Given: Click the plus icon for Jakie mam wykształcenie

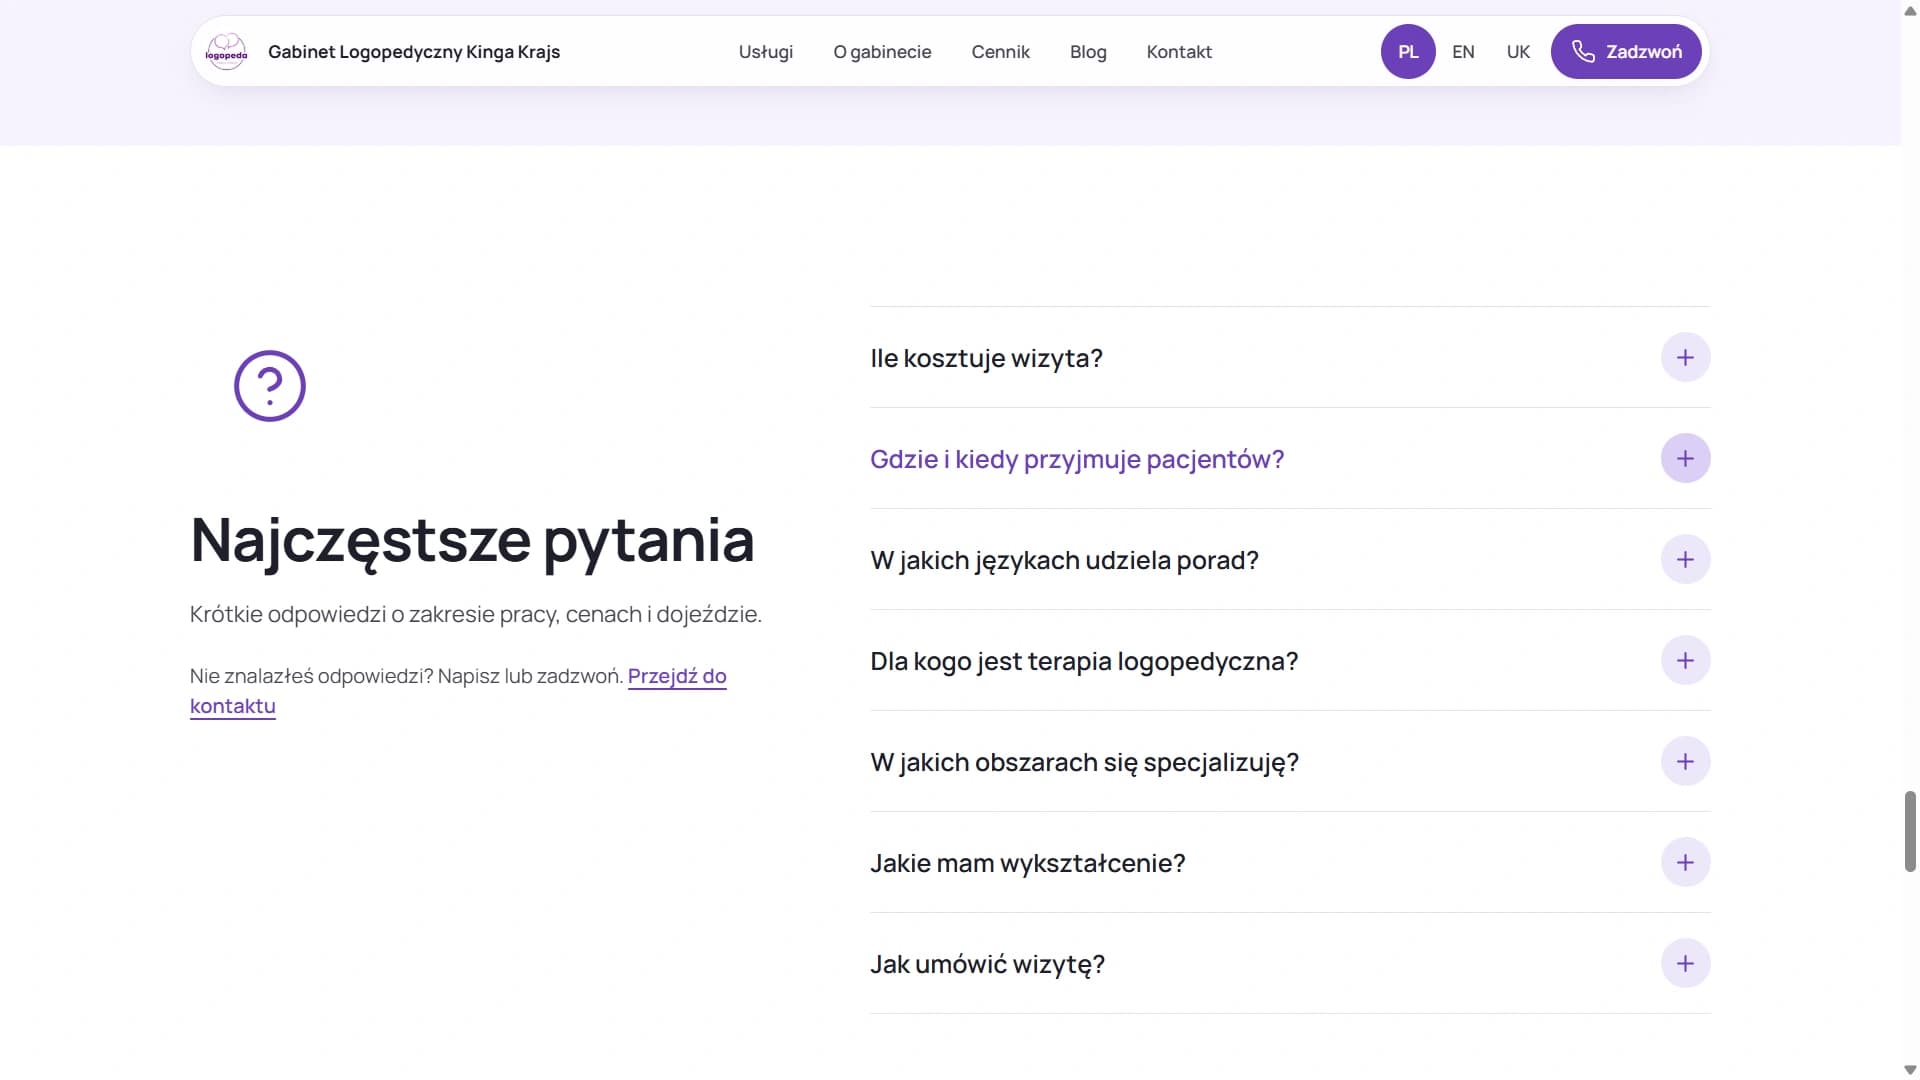Looking at the screenshot, I should tap(1685, 862).
